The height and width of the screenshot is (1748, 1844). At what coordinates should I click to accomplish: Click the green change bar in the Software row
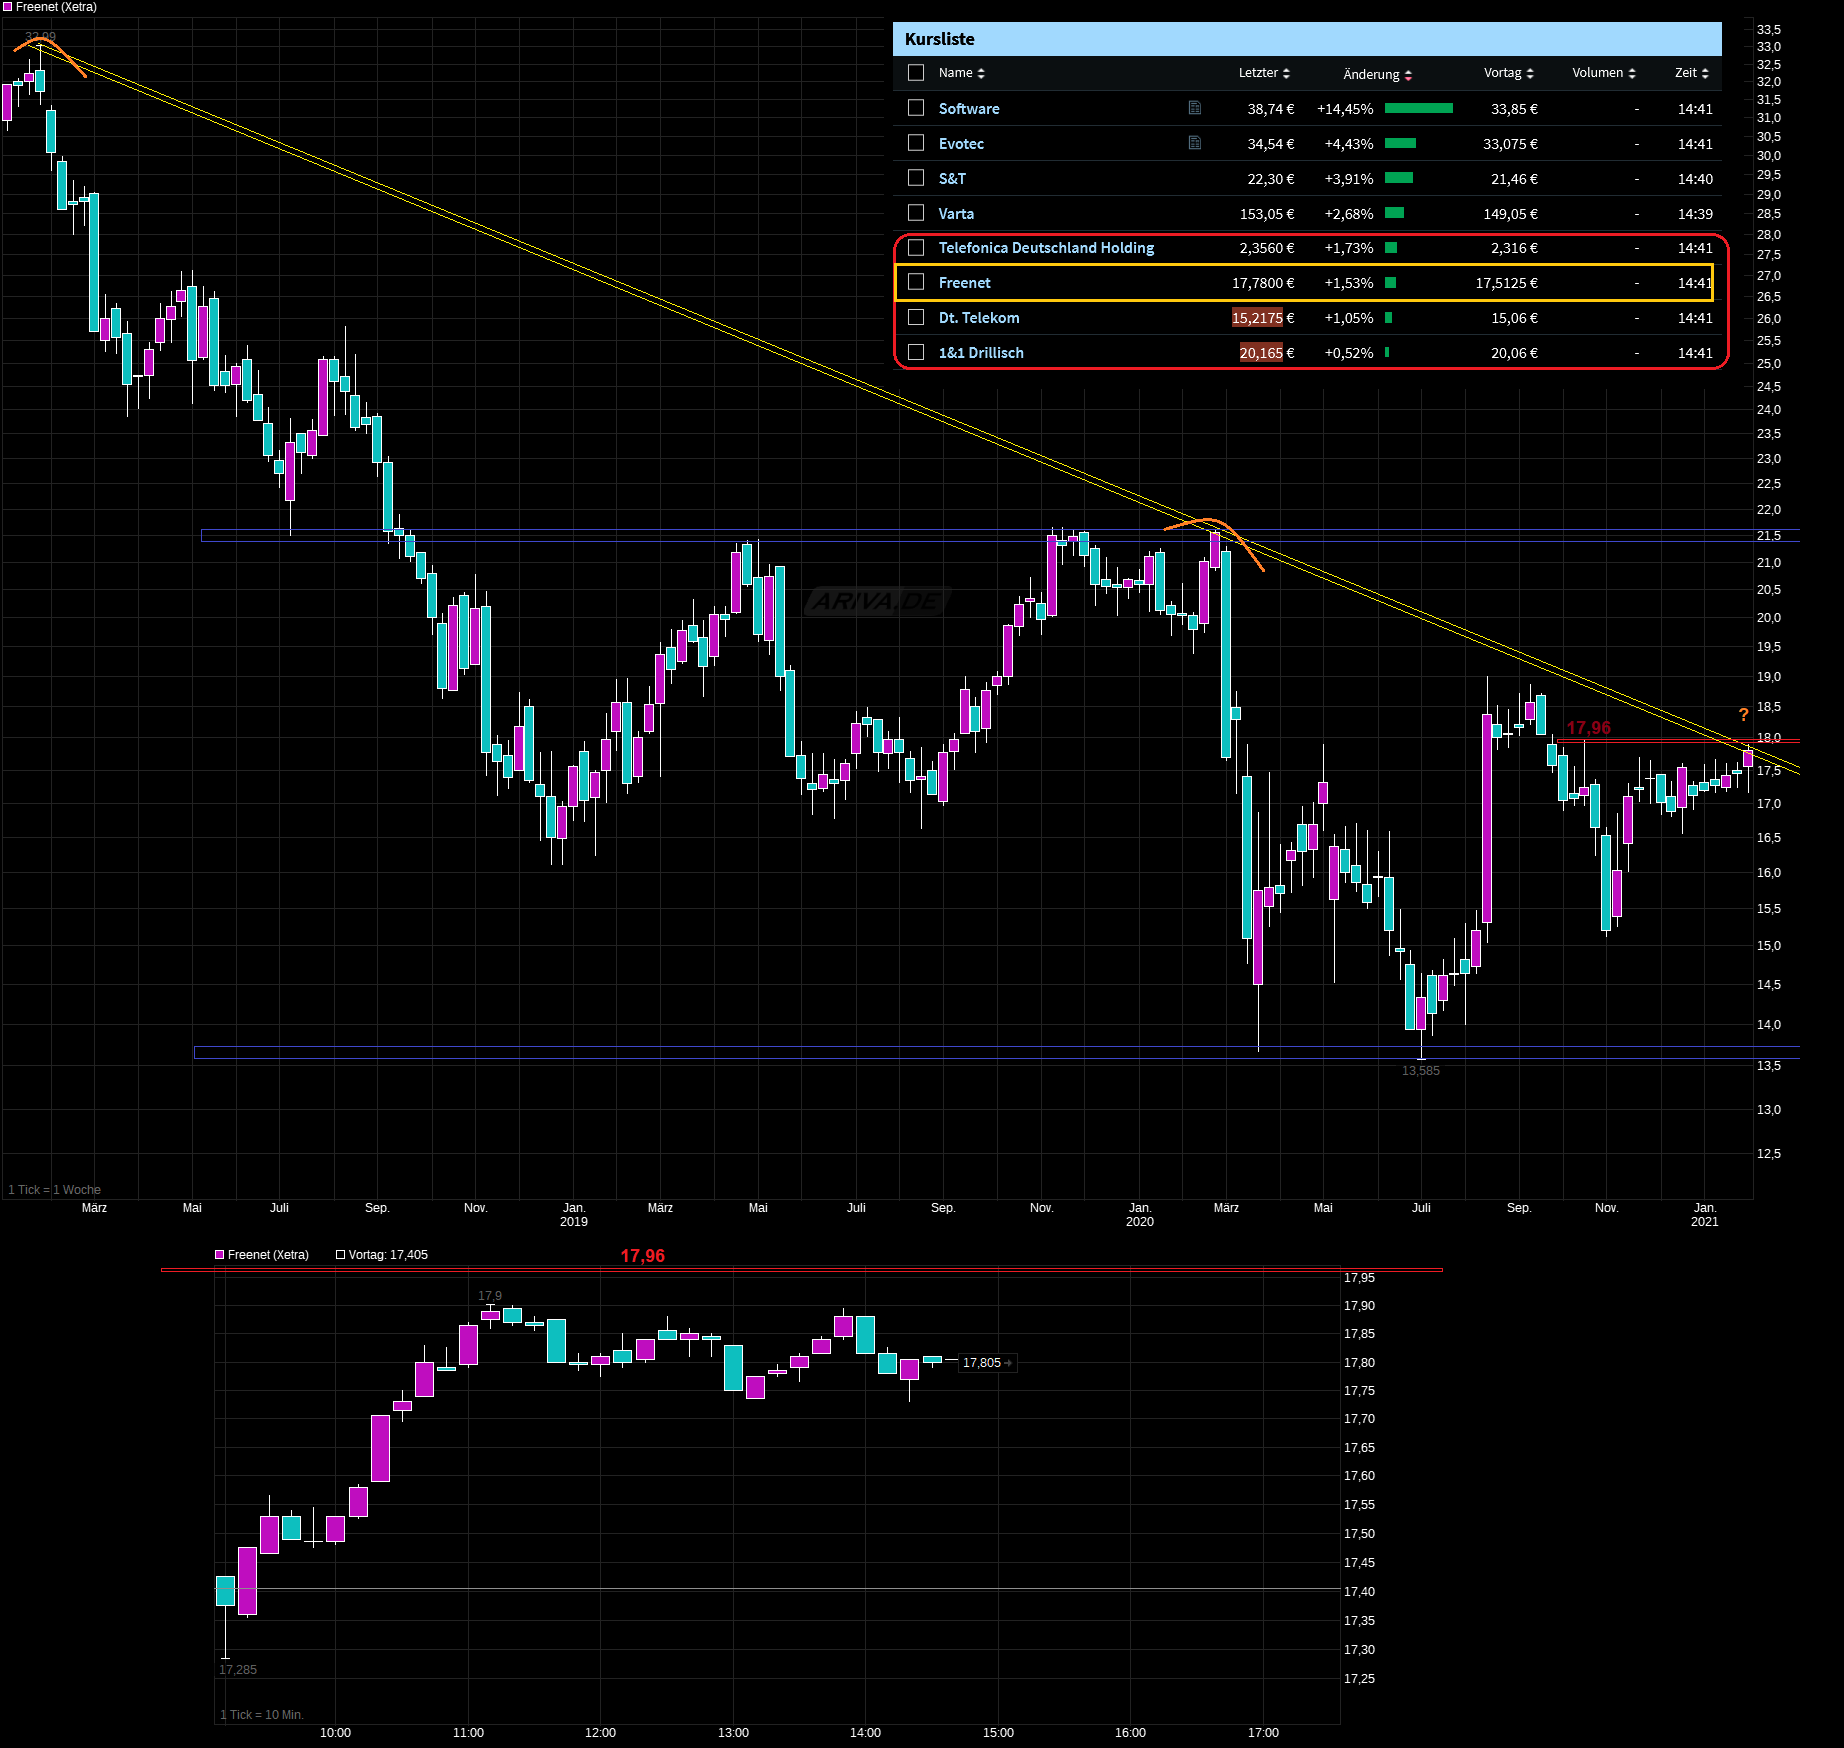1419,108
